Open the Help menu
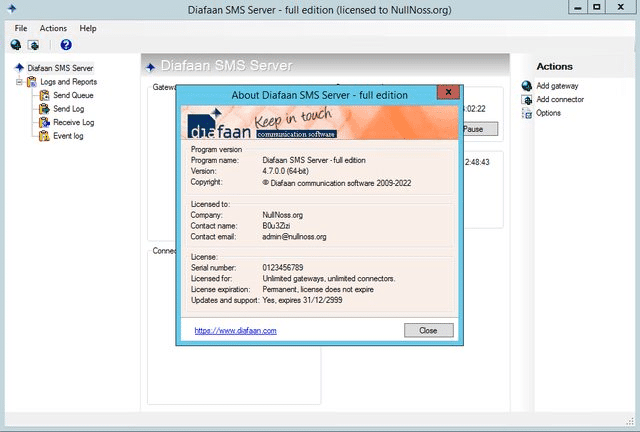The width and height of the screenshot is (640, 432). point(88,28)
